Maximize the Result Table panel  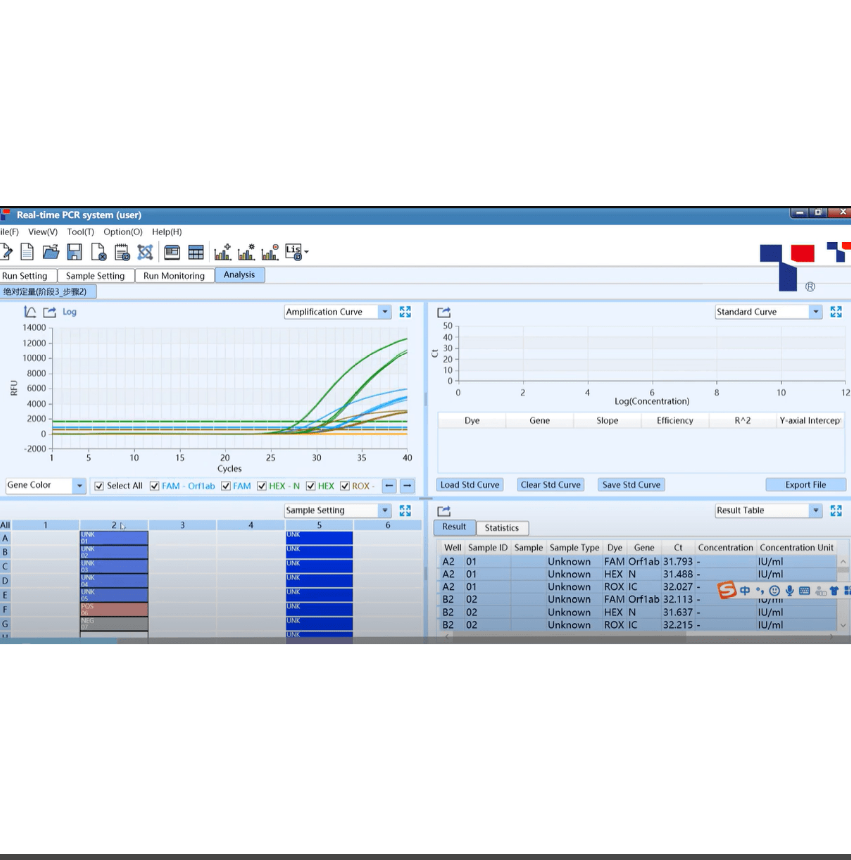[x=836, y=511]
